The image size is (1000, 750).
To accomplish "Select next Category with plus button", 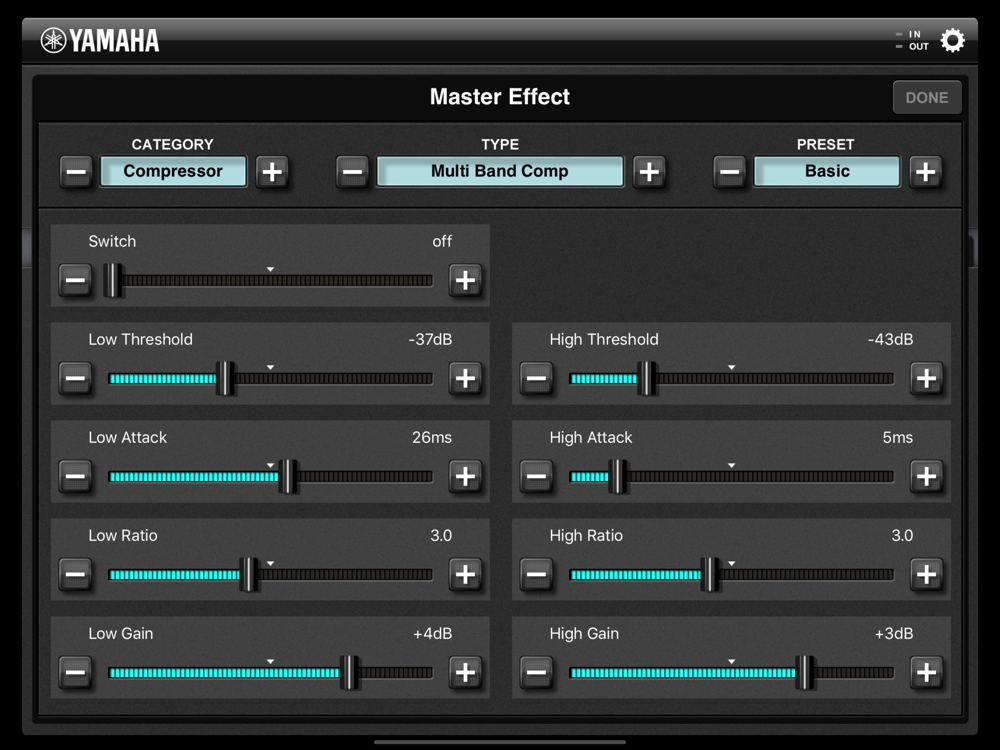I will coord(272,172).
